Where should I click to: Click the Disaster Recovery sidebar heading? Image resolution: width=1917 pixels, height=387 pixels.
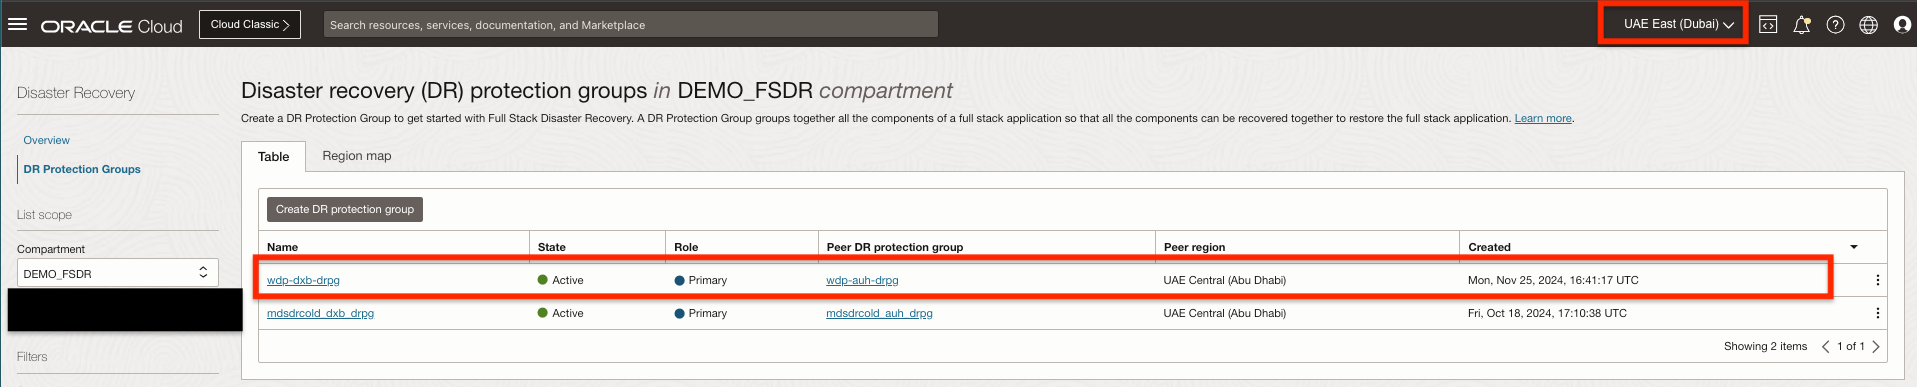76,93
